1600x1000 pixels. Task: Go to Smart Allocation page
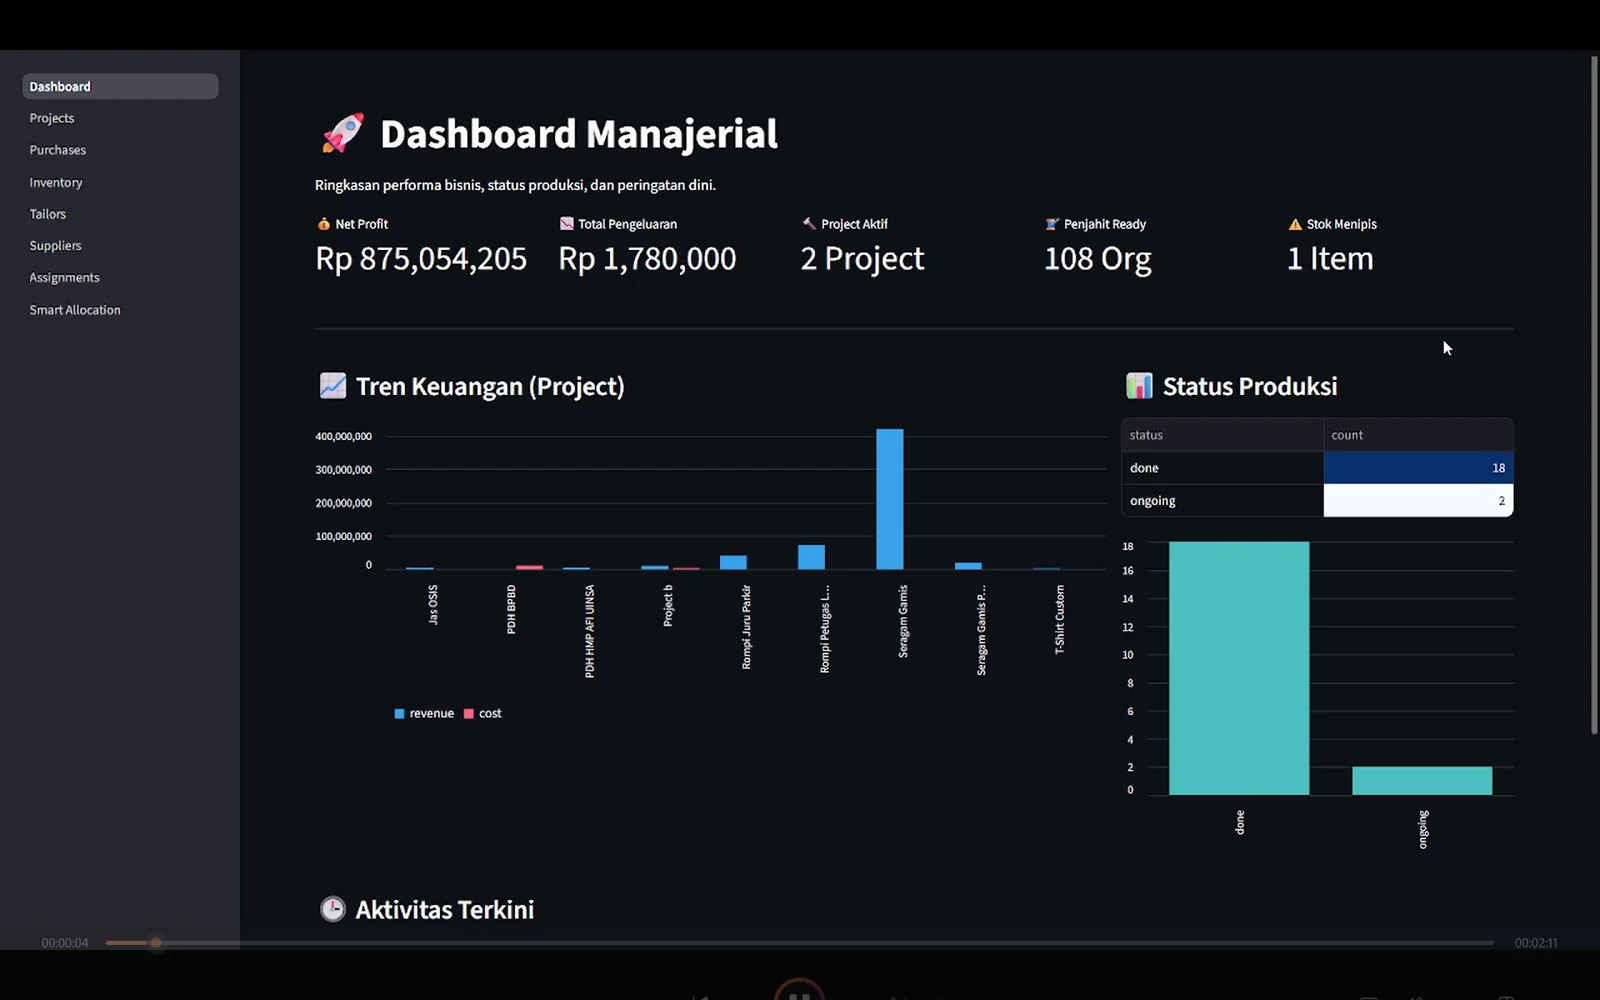(75, 310)
